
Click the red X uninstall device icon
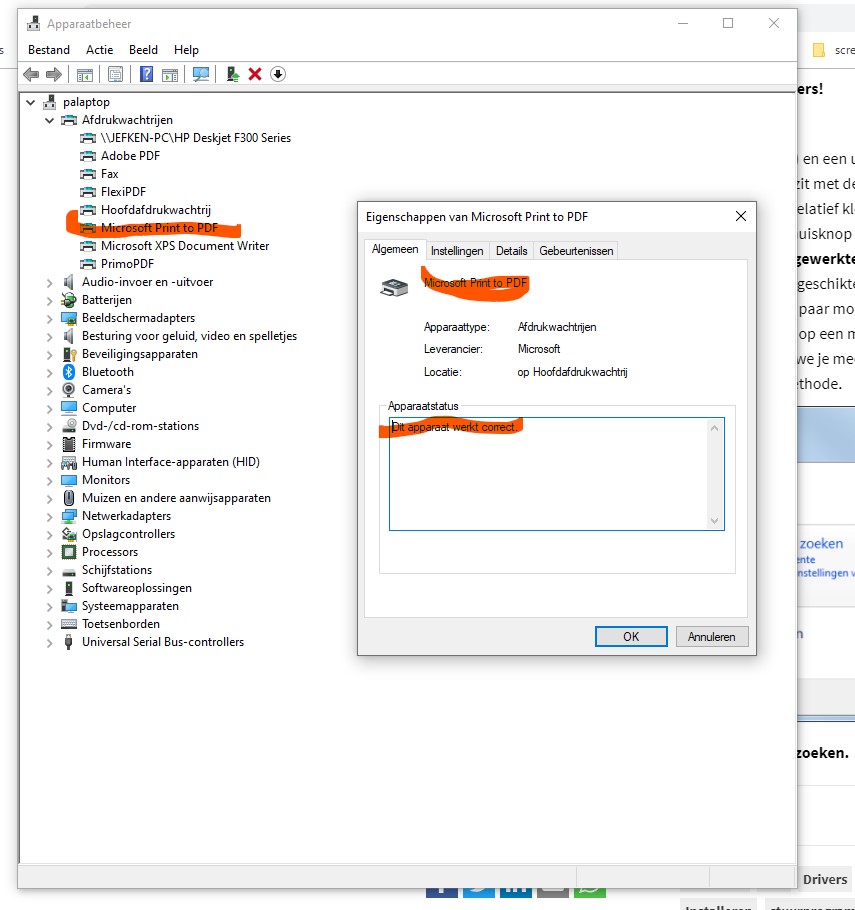[255, 74]
